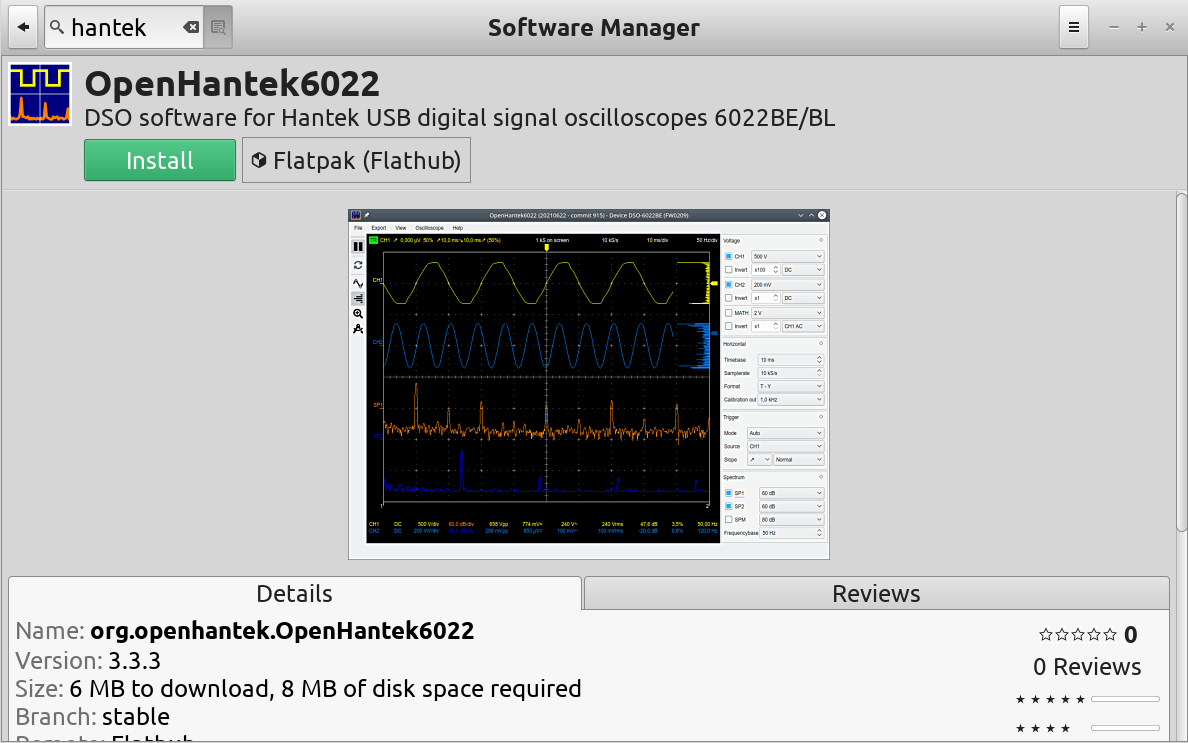Open the CH2 '200 mV' voltage dropdown
The width and height of the screenshot is (1188, 743).
point(787,285)
